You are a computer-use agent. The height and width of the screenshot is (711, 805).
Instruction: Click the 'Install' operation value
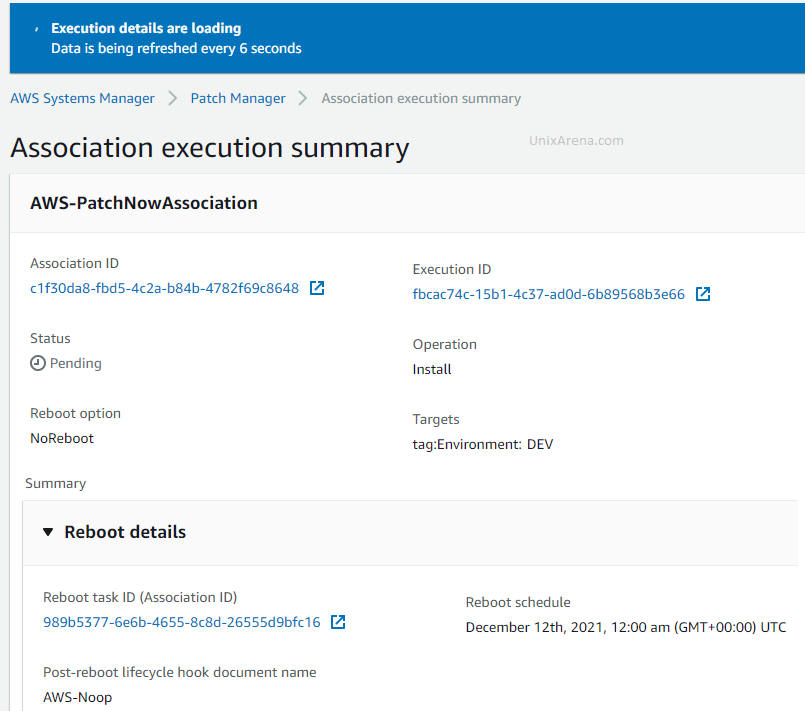coord(432,369)
